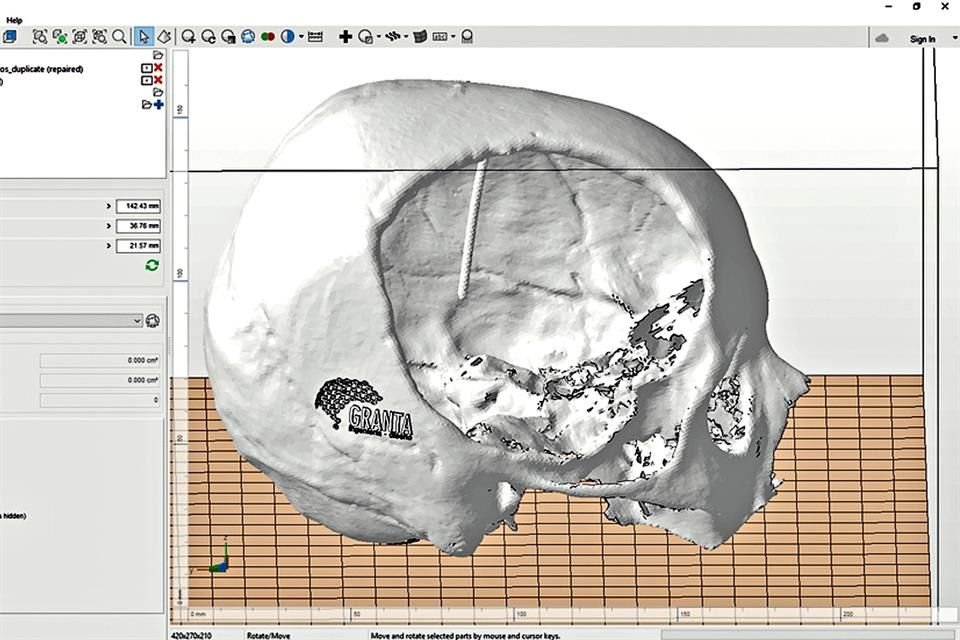The width and height of the screenshot is (960, 640).
Task: Click the green refresh arrows icon
Action: (152, 265)
